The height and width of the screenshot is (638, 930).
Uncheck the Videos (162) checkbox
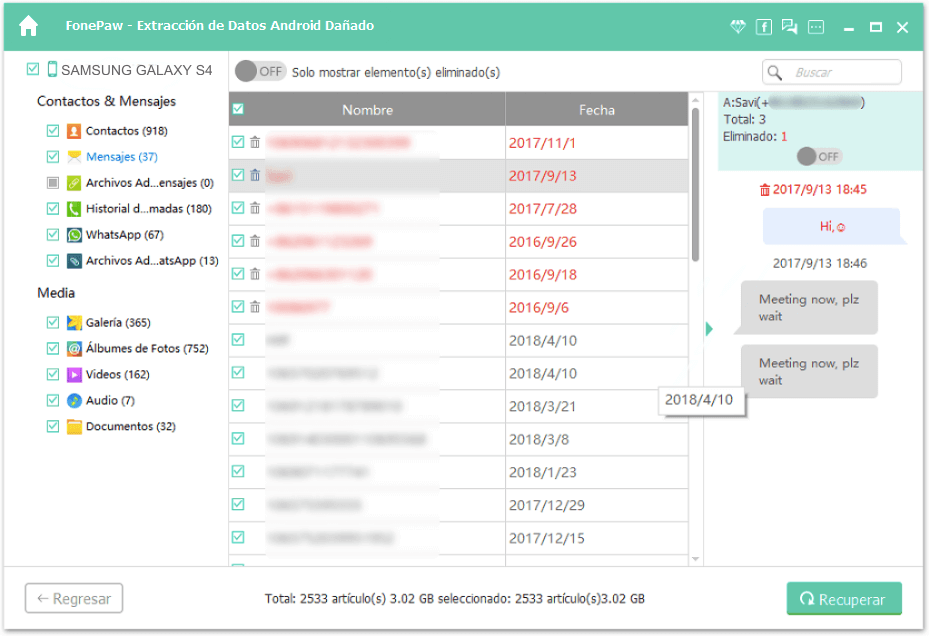tap(53, 375)
